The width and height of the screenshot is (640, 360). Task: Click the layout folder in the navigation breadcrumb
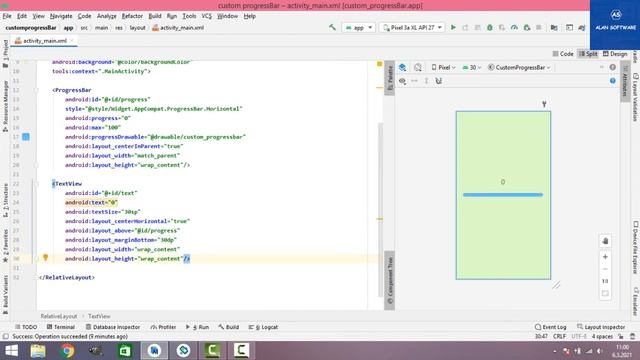coord(138,28)
